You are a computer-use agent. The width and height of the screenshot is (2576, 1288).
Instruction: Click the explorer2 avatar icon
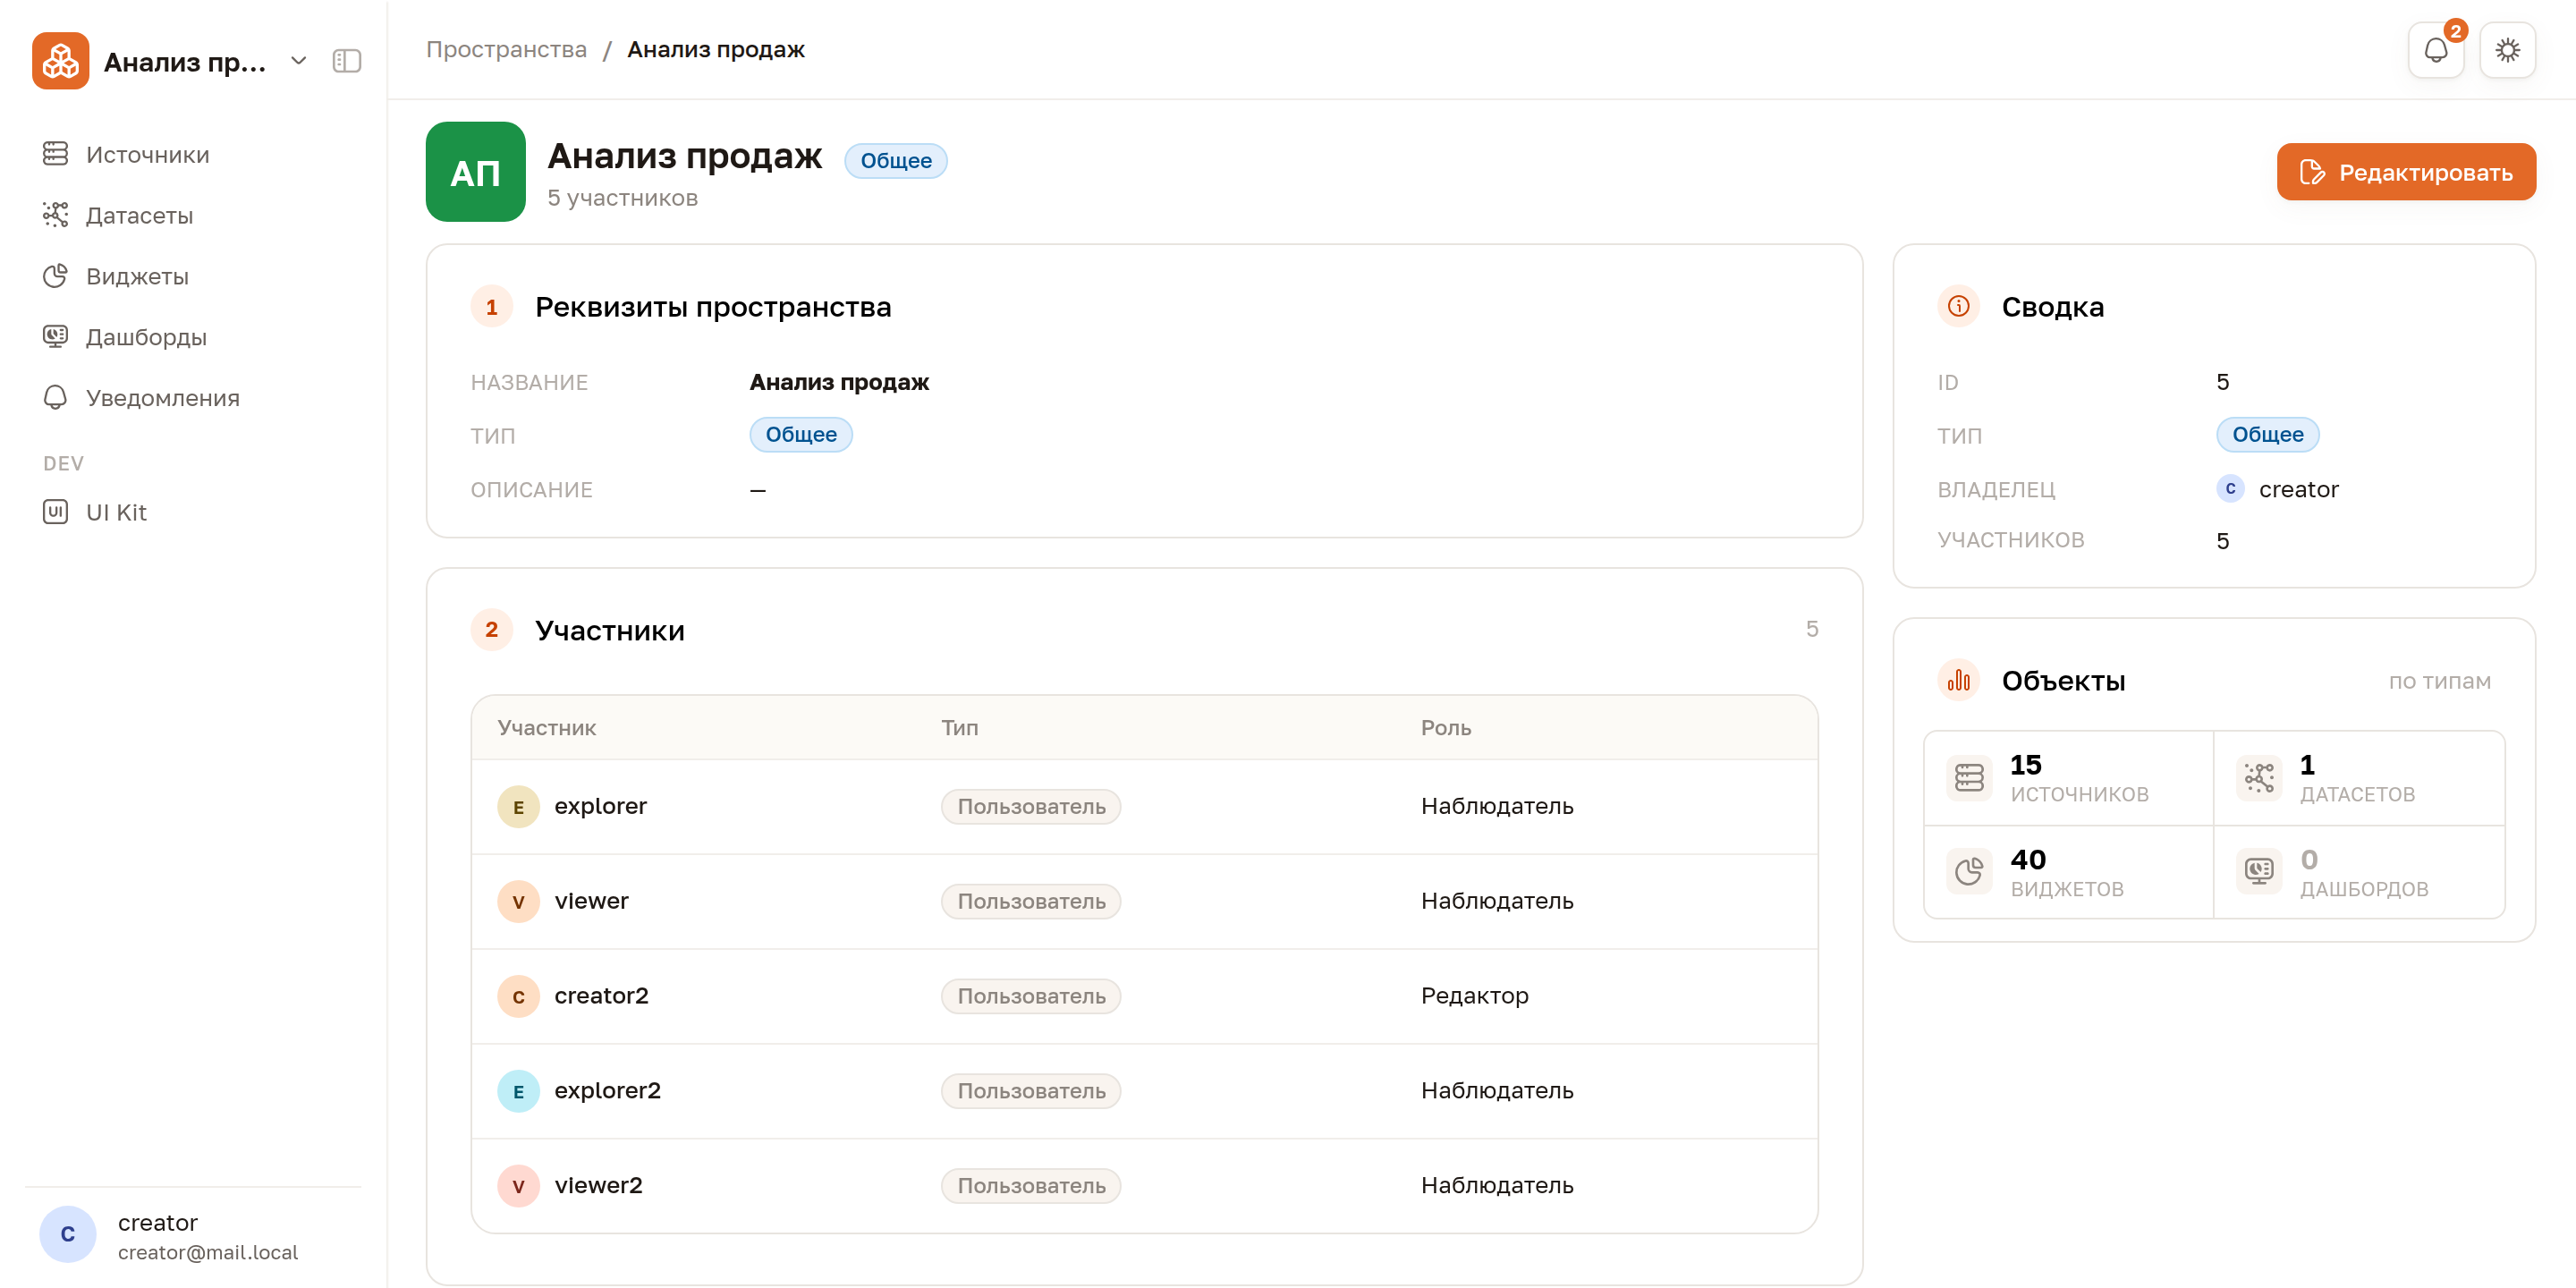(518, 1091)
